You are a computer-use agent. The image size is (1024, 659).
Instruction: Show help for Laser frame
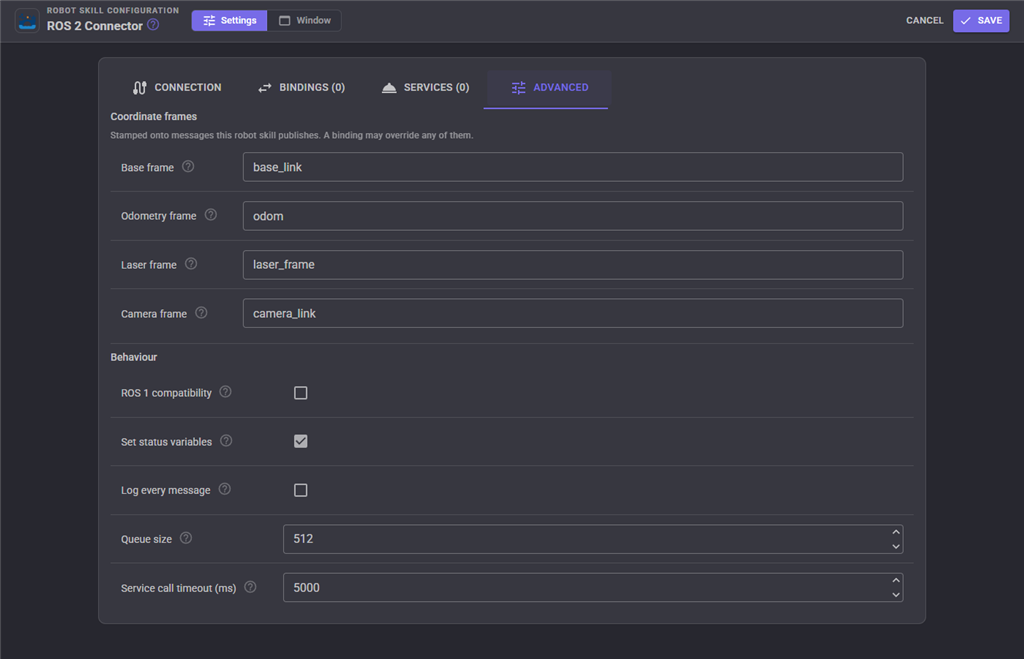(191, 264)
